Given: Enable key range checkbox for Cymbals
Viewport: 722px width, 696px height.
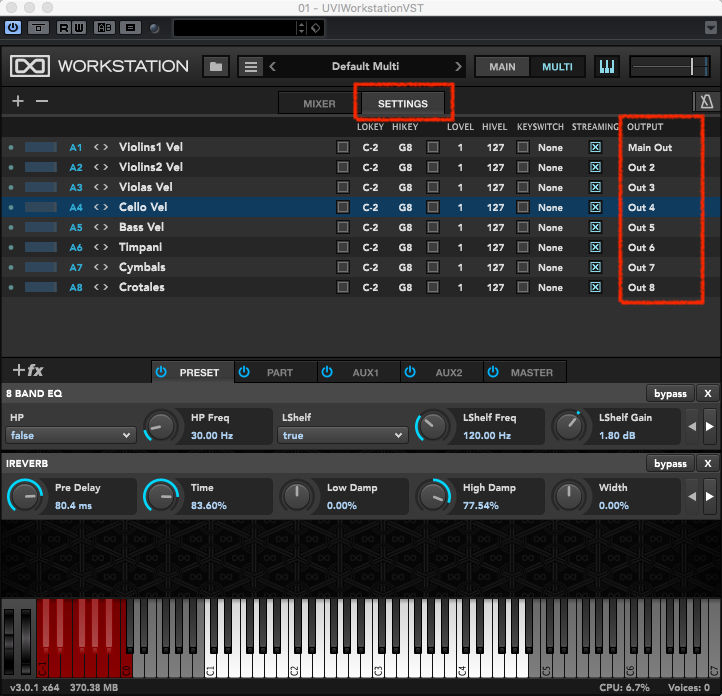Looking at the screenshot, I should (343, 267).
